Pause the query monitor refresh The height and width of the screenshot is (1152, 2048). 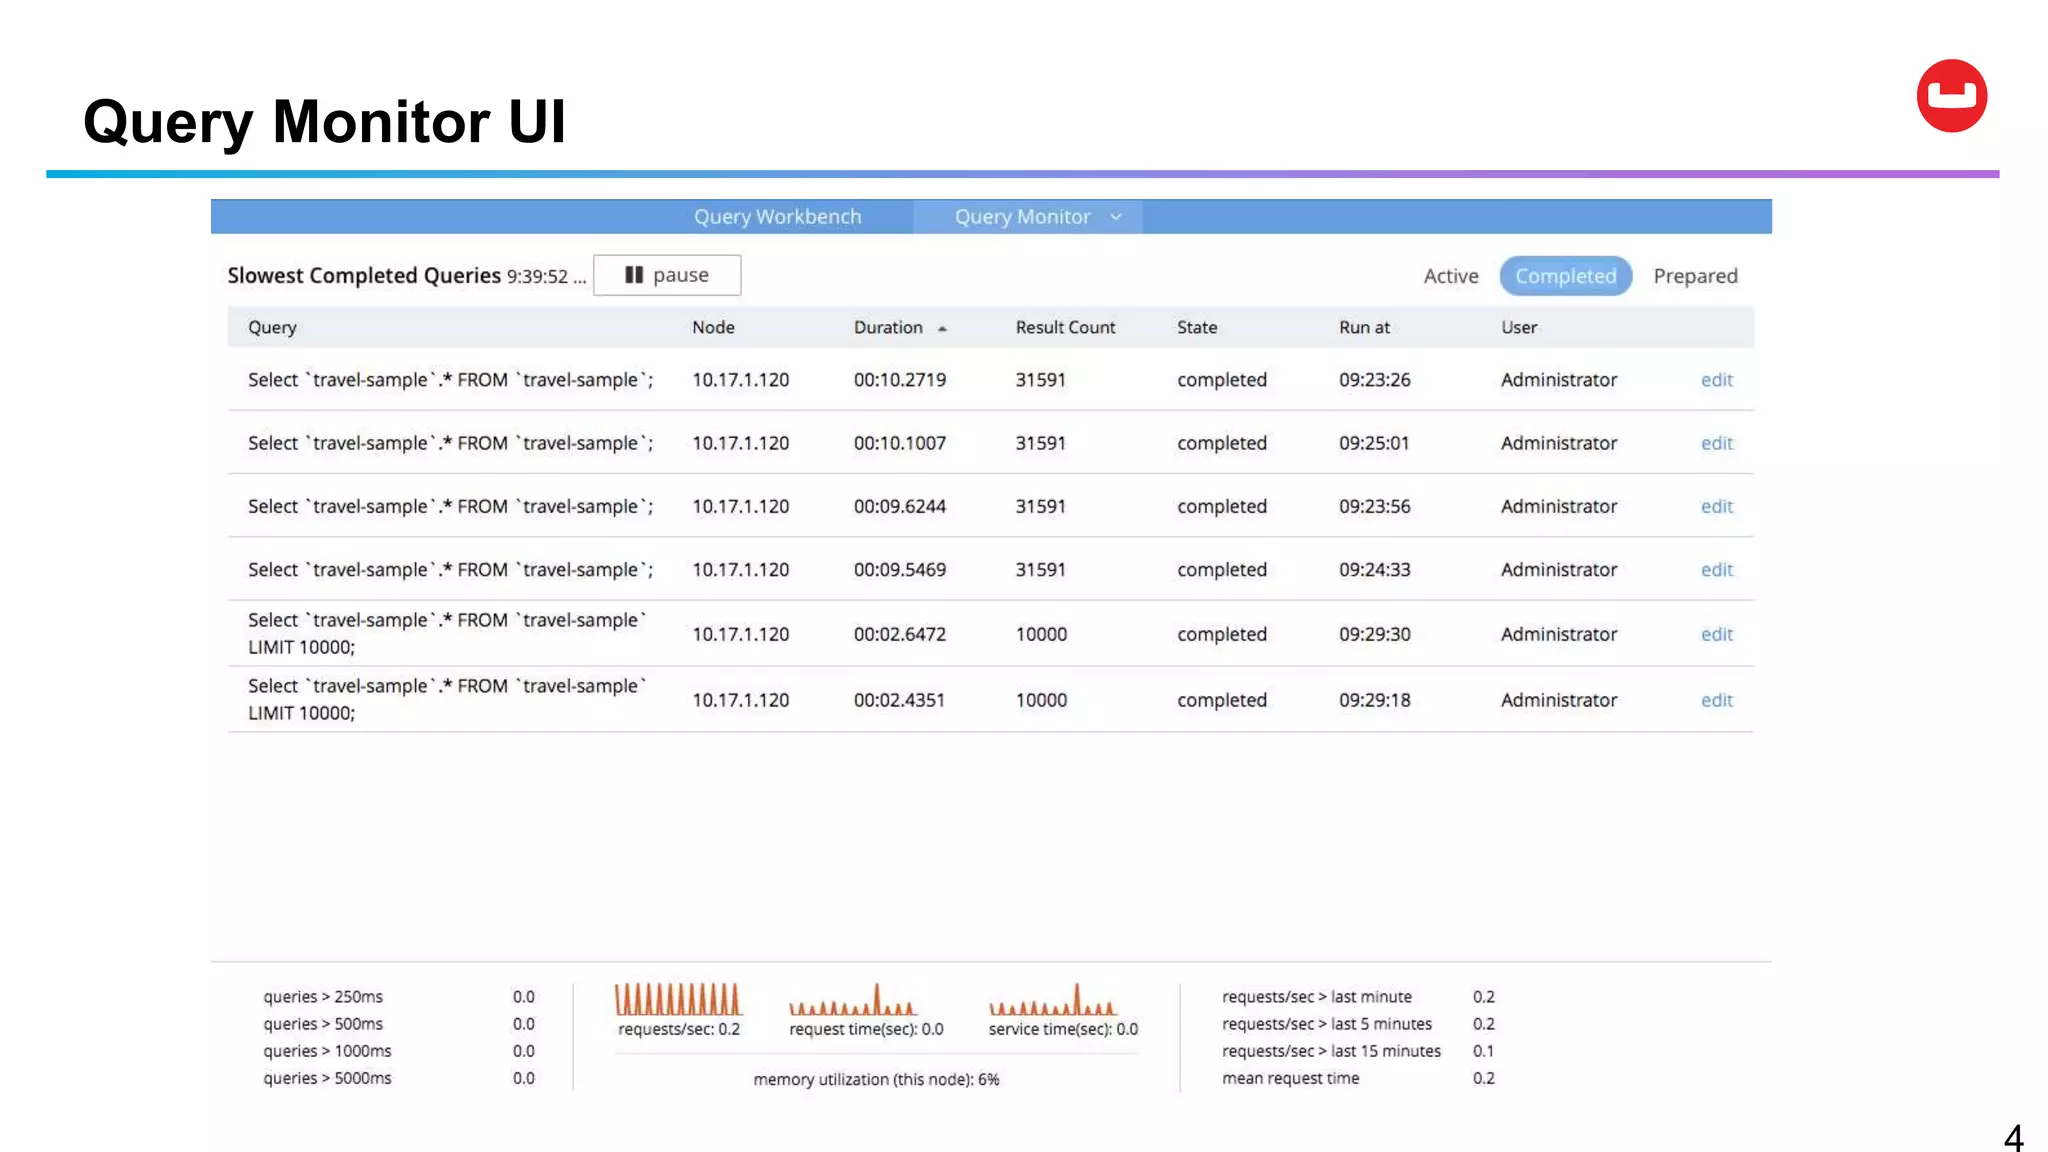[667, 275]
